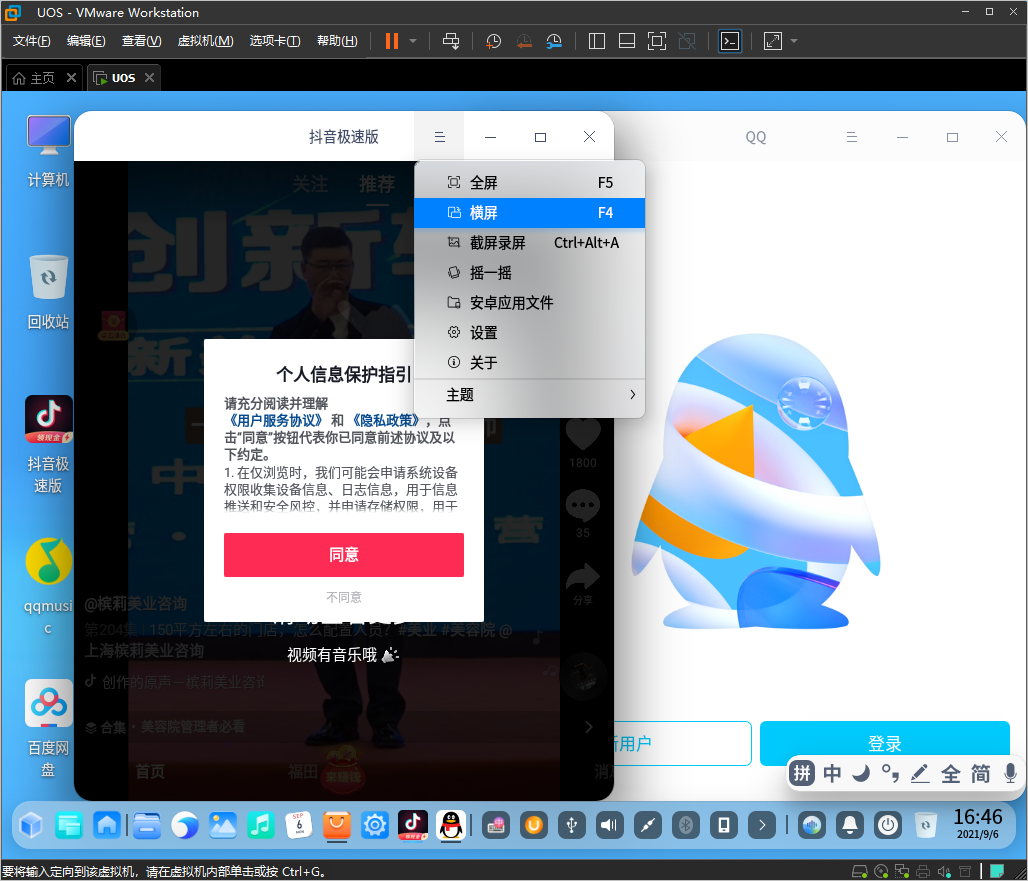Click the stretch guest display icon
The width and height of the screenshot is (1028, 881).
coord(773,41)
